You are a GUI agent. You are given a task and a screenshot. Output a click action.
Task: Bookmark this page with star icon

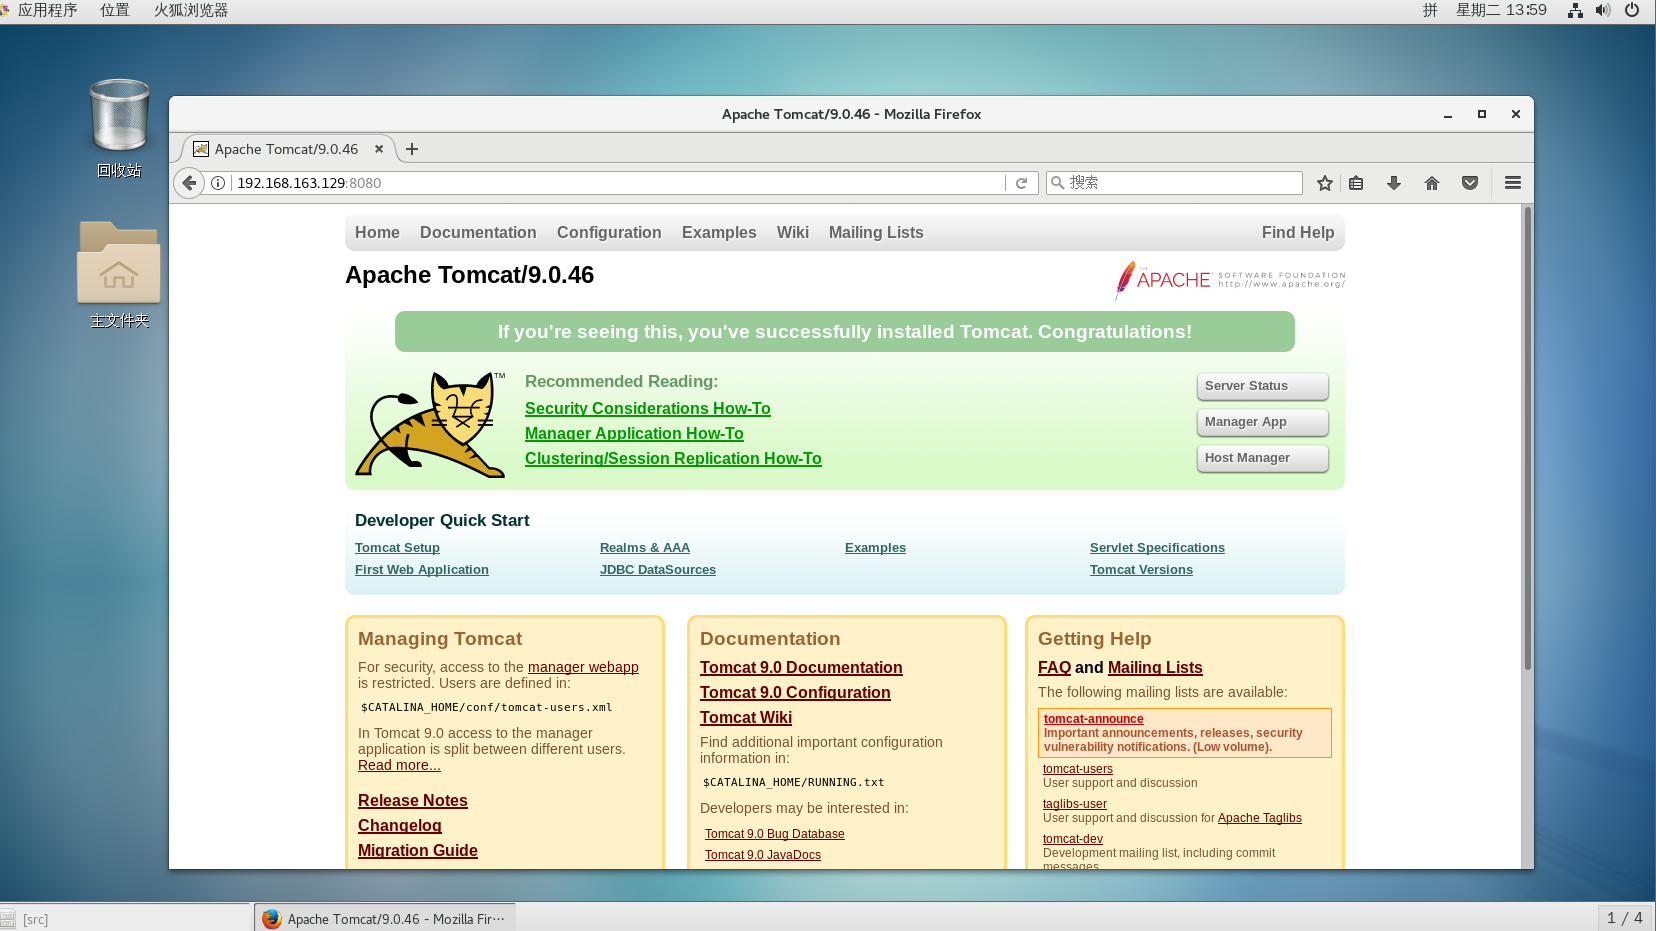(x=1325, y=183)
